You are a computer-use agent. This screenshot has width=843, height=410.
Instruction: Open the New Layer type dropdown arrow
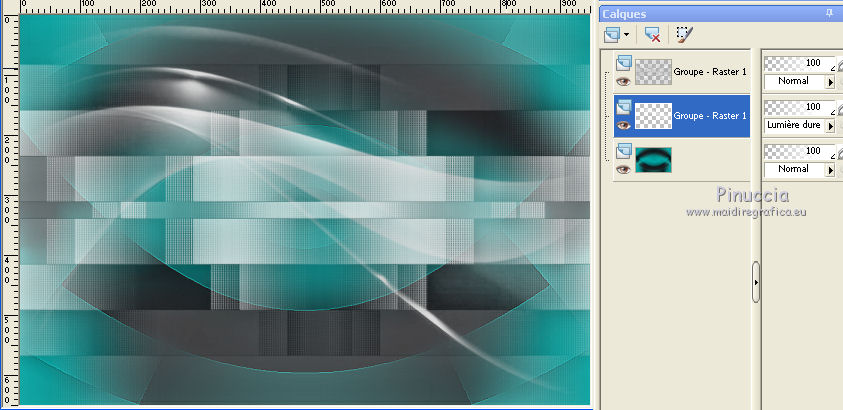click(627, 36)
